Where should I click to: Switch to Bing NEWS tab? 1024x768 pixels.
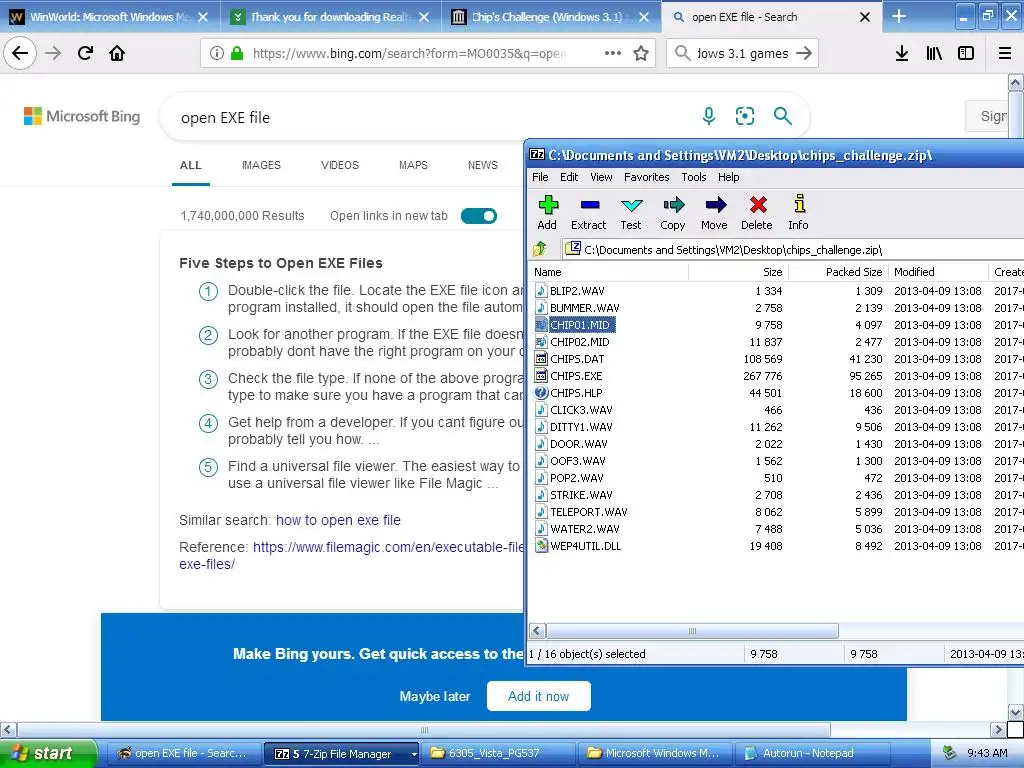483,165
